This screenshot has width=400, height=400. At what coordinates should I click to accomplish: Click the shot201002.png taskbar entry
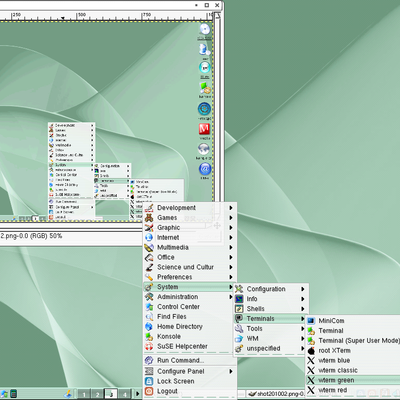click(x=276, y=394)
